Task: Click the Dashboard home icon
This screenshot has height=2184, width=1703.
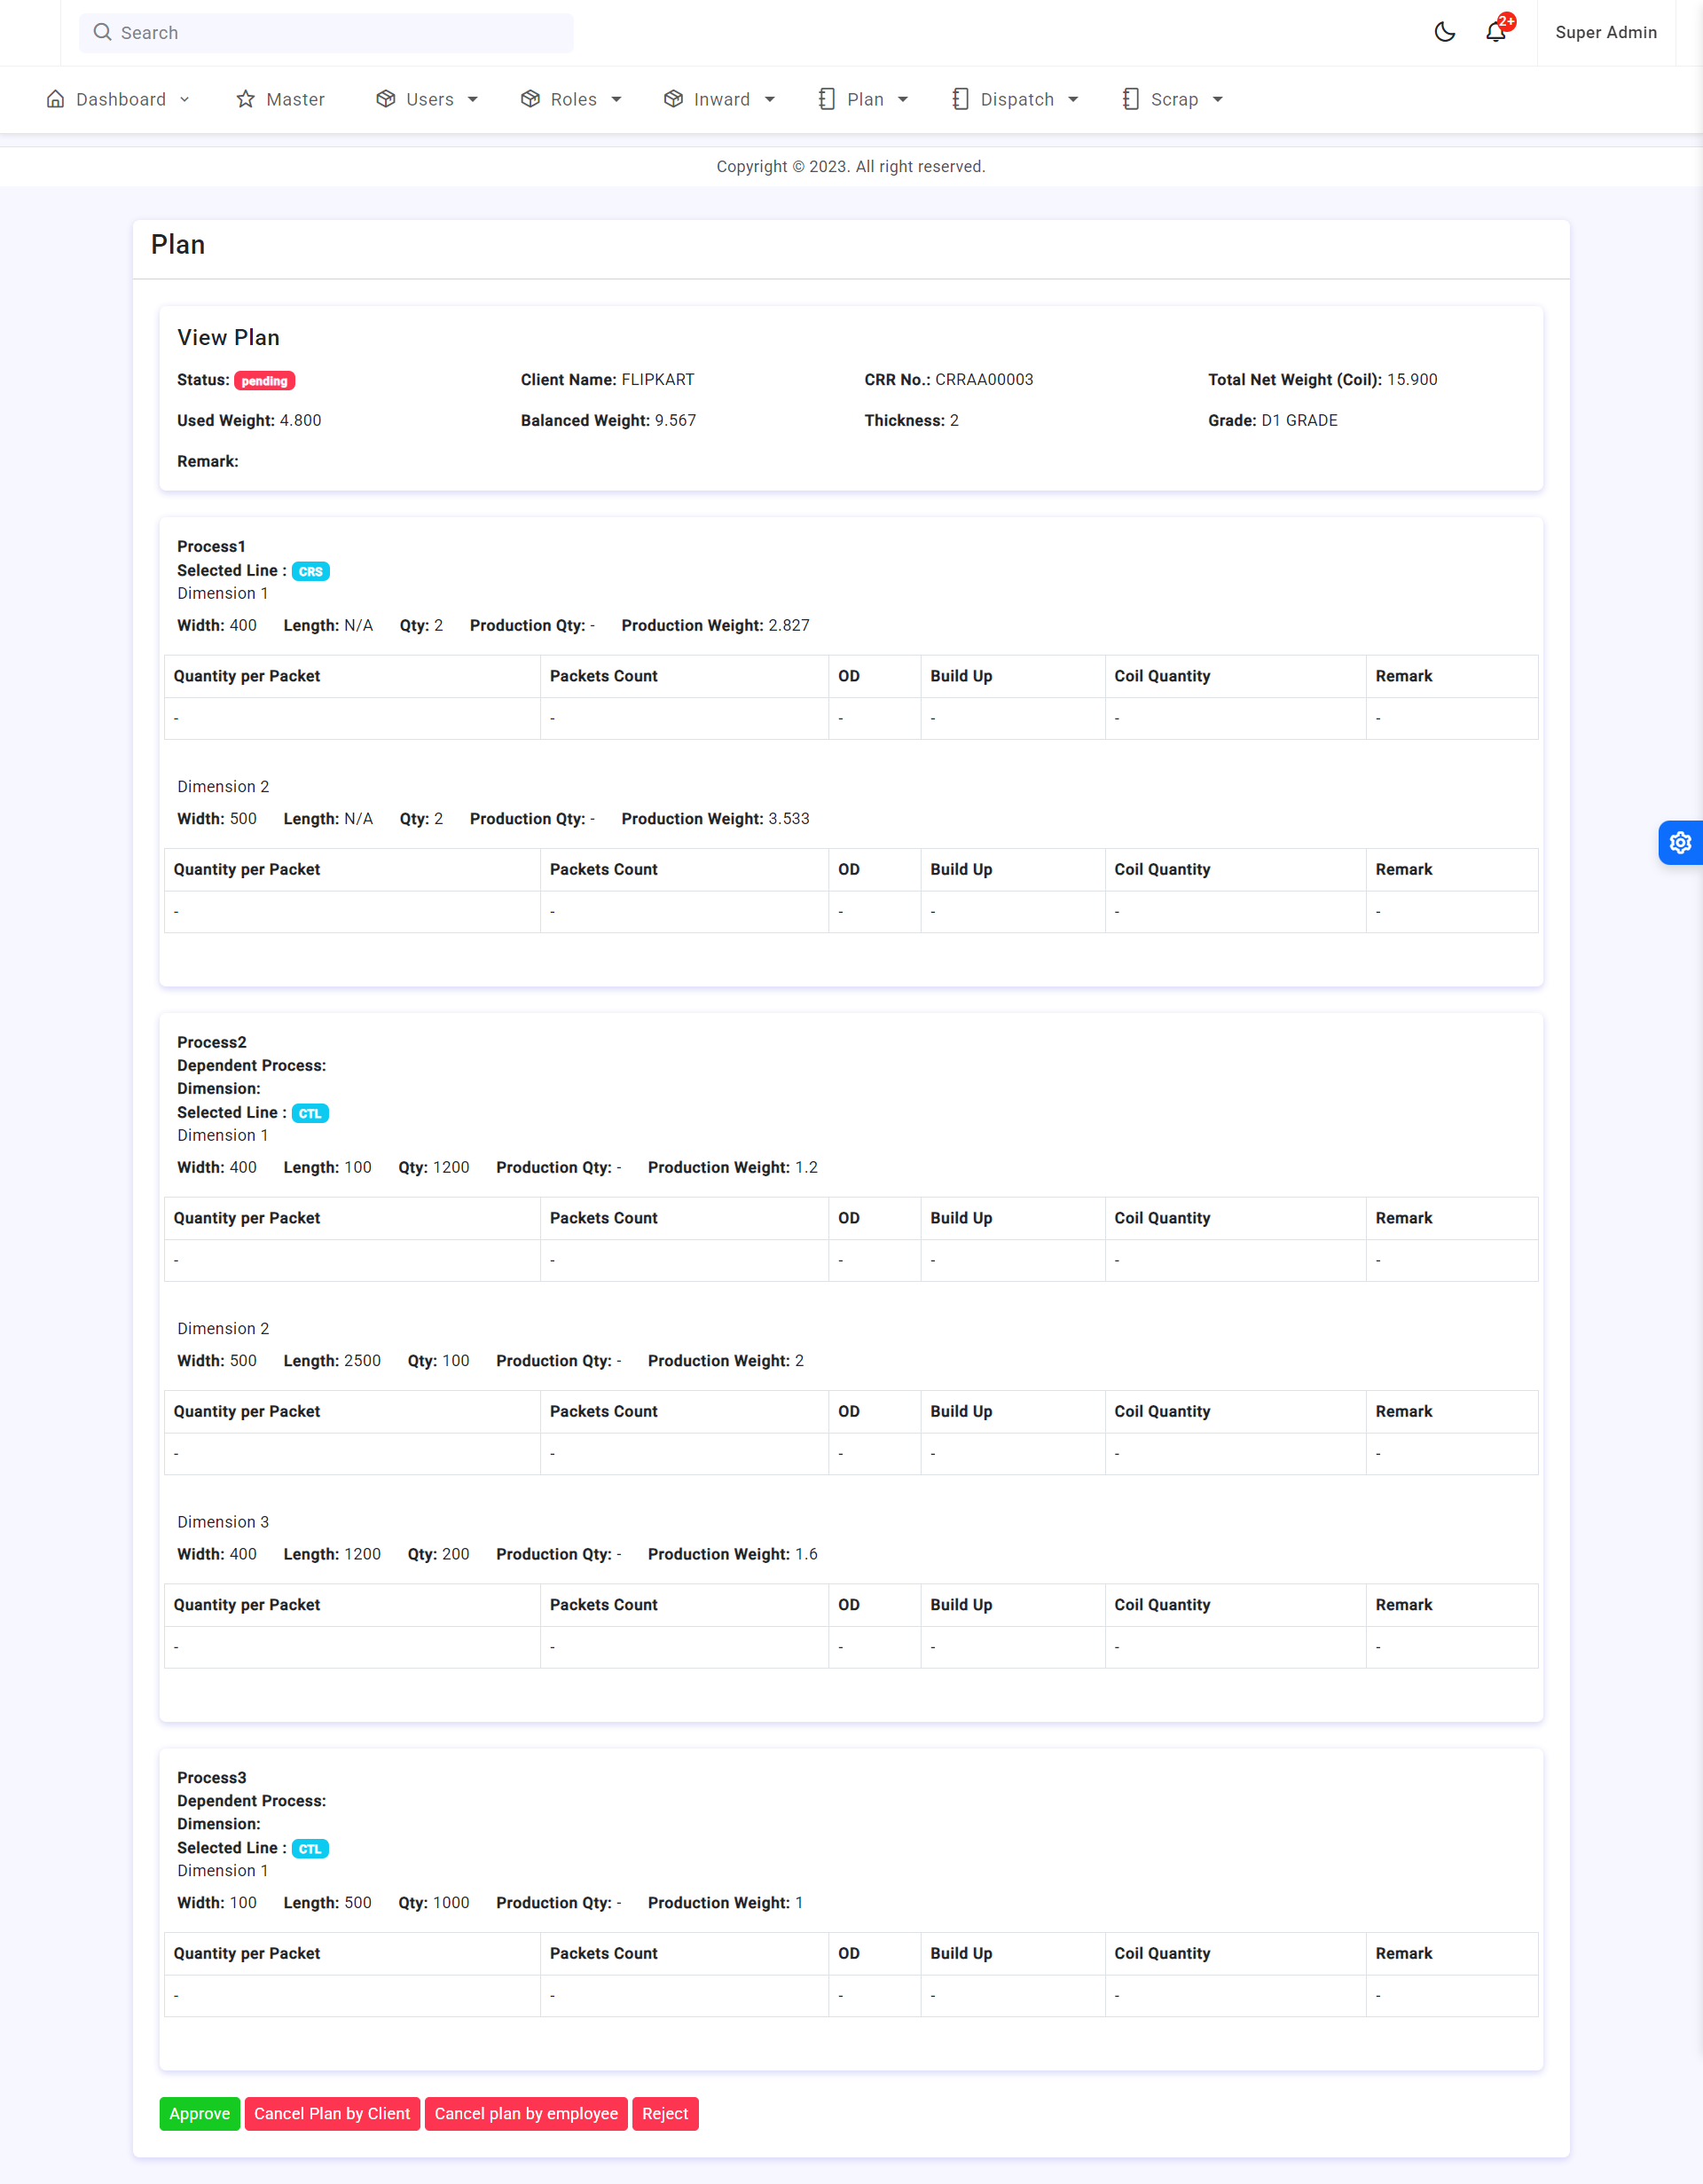Action: (x=56, y=99)
